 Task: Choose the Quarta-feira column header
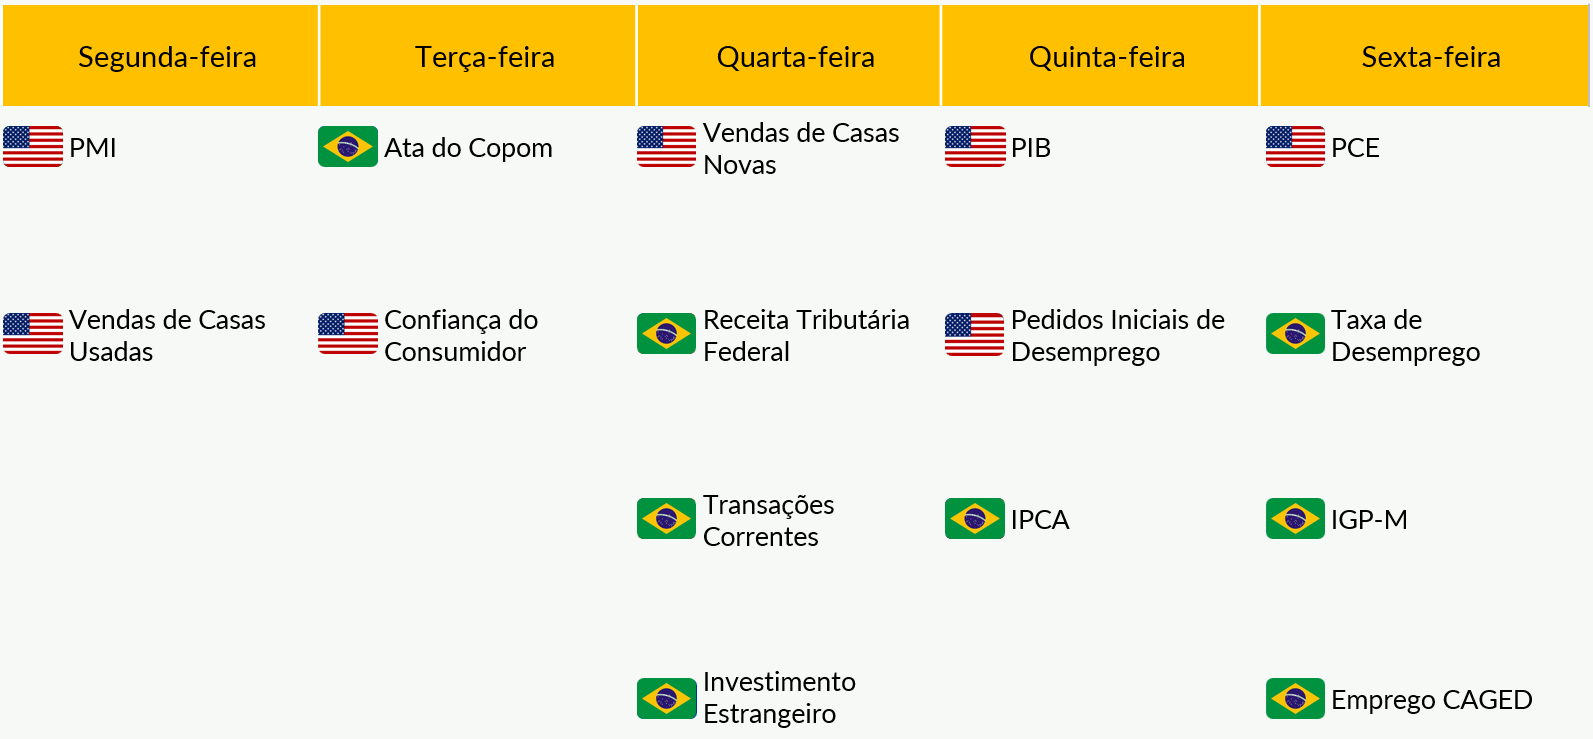point(789,56)
